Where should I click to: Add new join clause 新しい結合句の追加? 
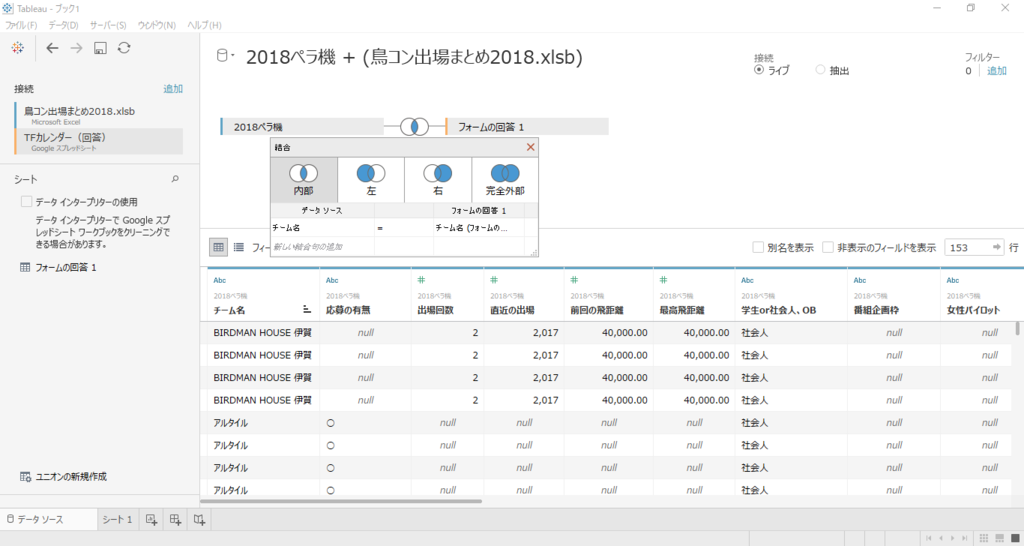pos(322,246)
